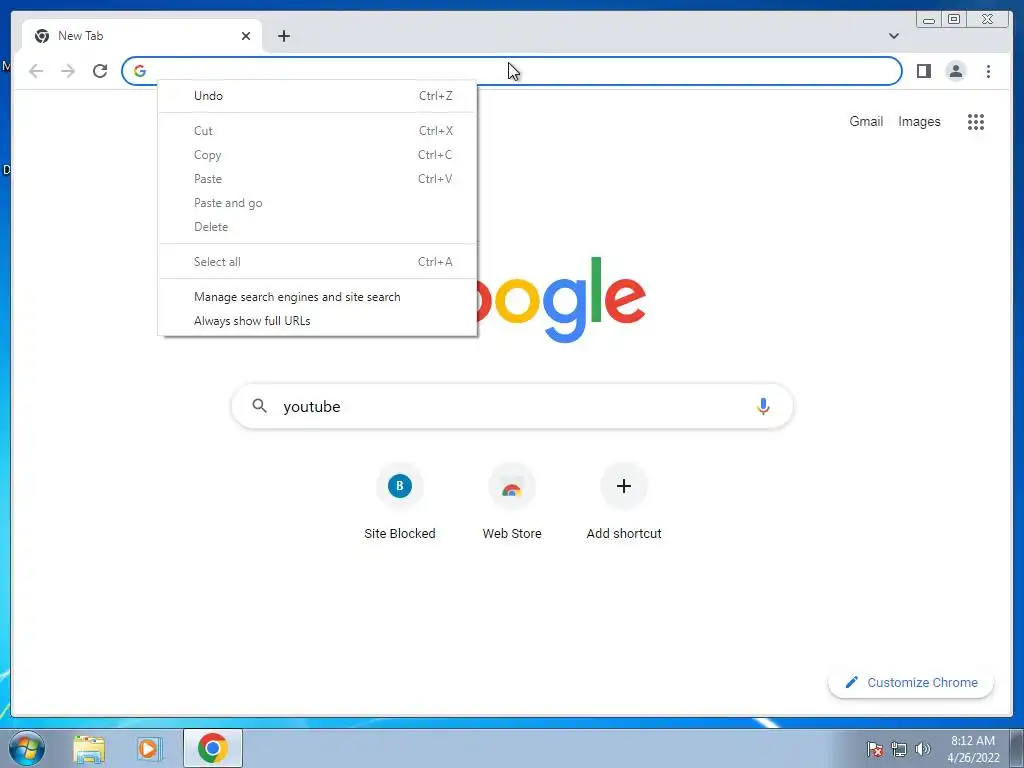Toggle Always show full URLs
The image size is (1024, 768).
click(x=317, y=321)
